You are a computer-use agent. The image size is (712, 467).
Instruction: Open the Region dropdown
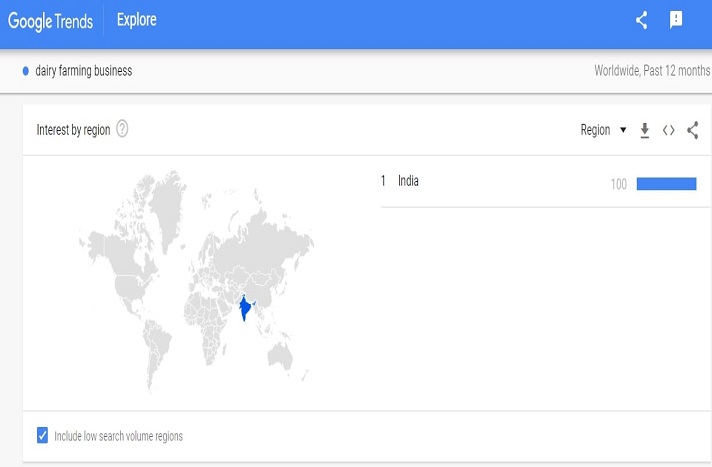pyautogui.click(x=603, y=130)
